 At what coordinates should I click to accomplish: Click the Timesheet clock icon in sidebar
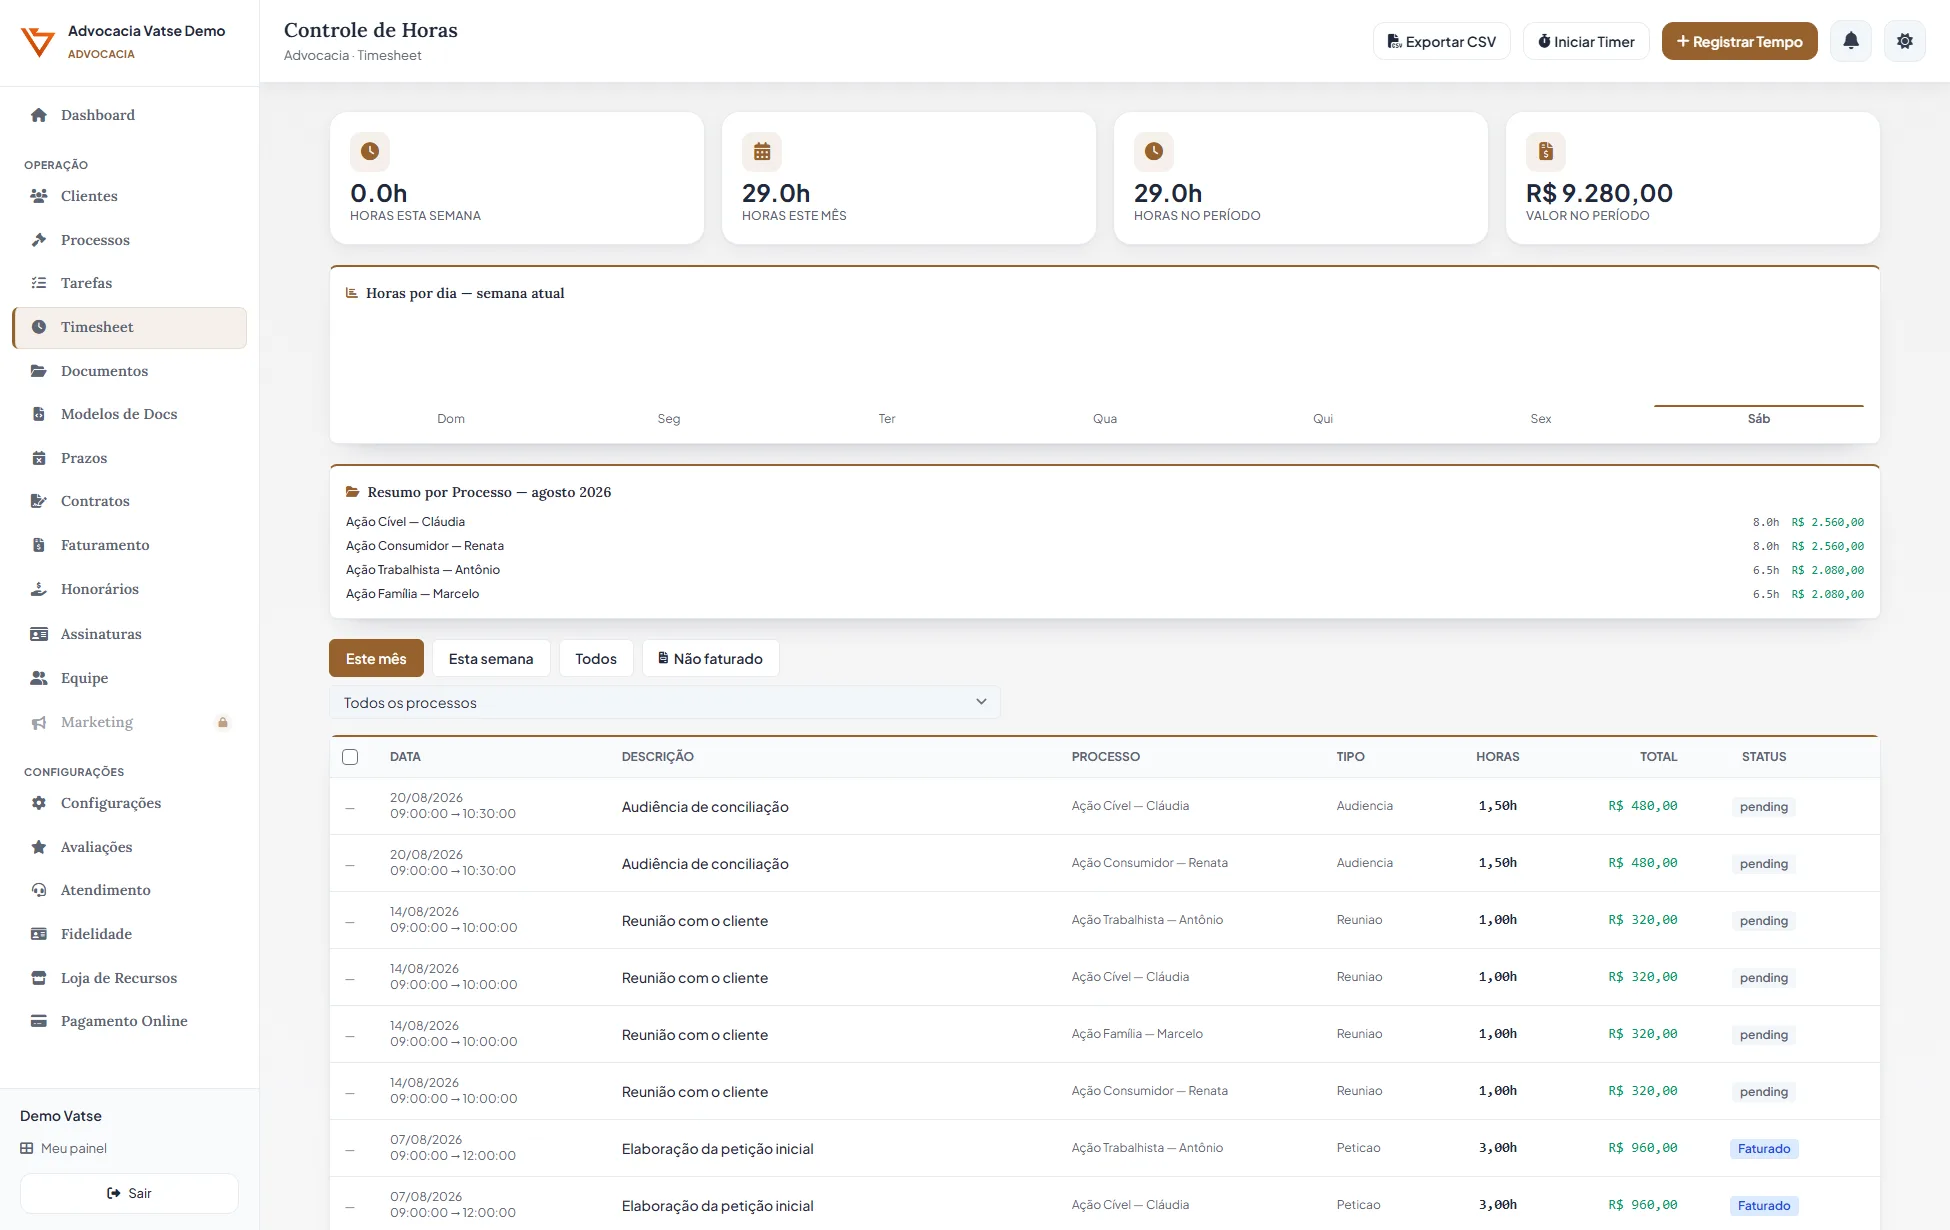[39, 327]
